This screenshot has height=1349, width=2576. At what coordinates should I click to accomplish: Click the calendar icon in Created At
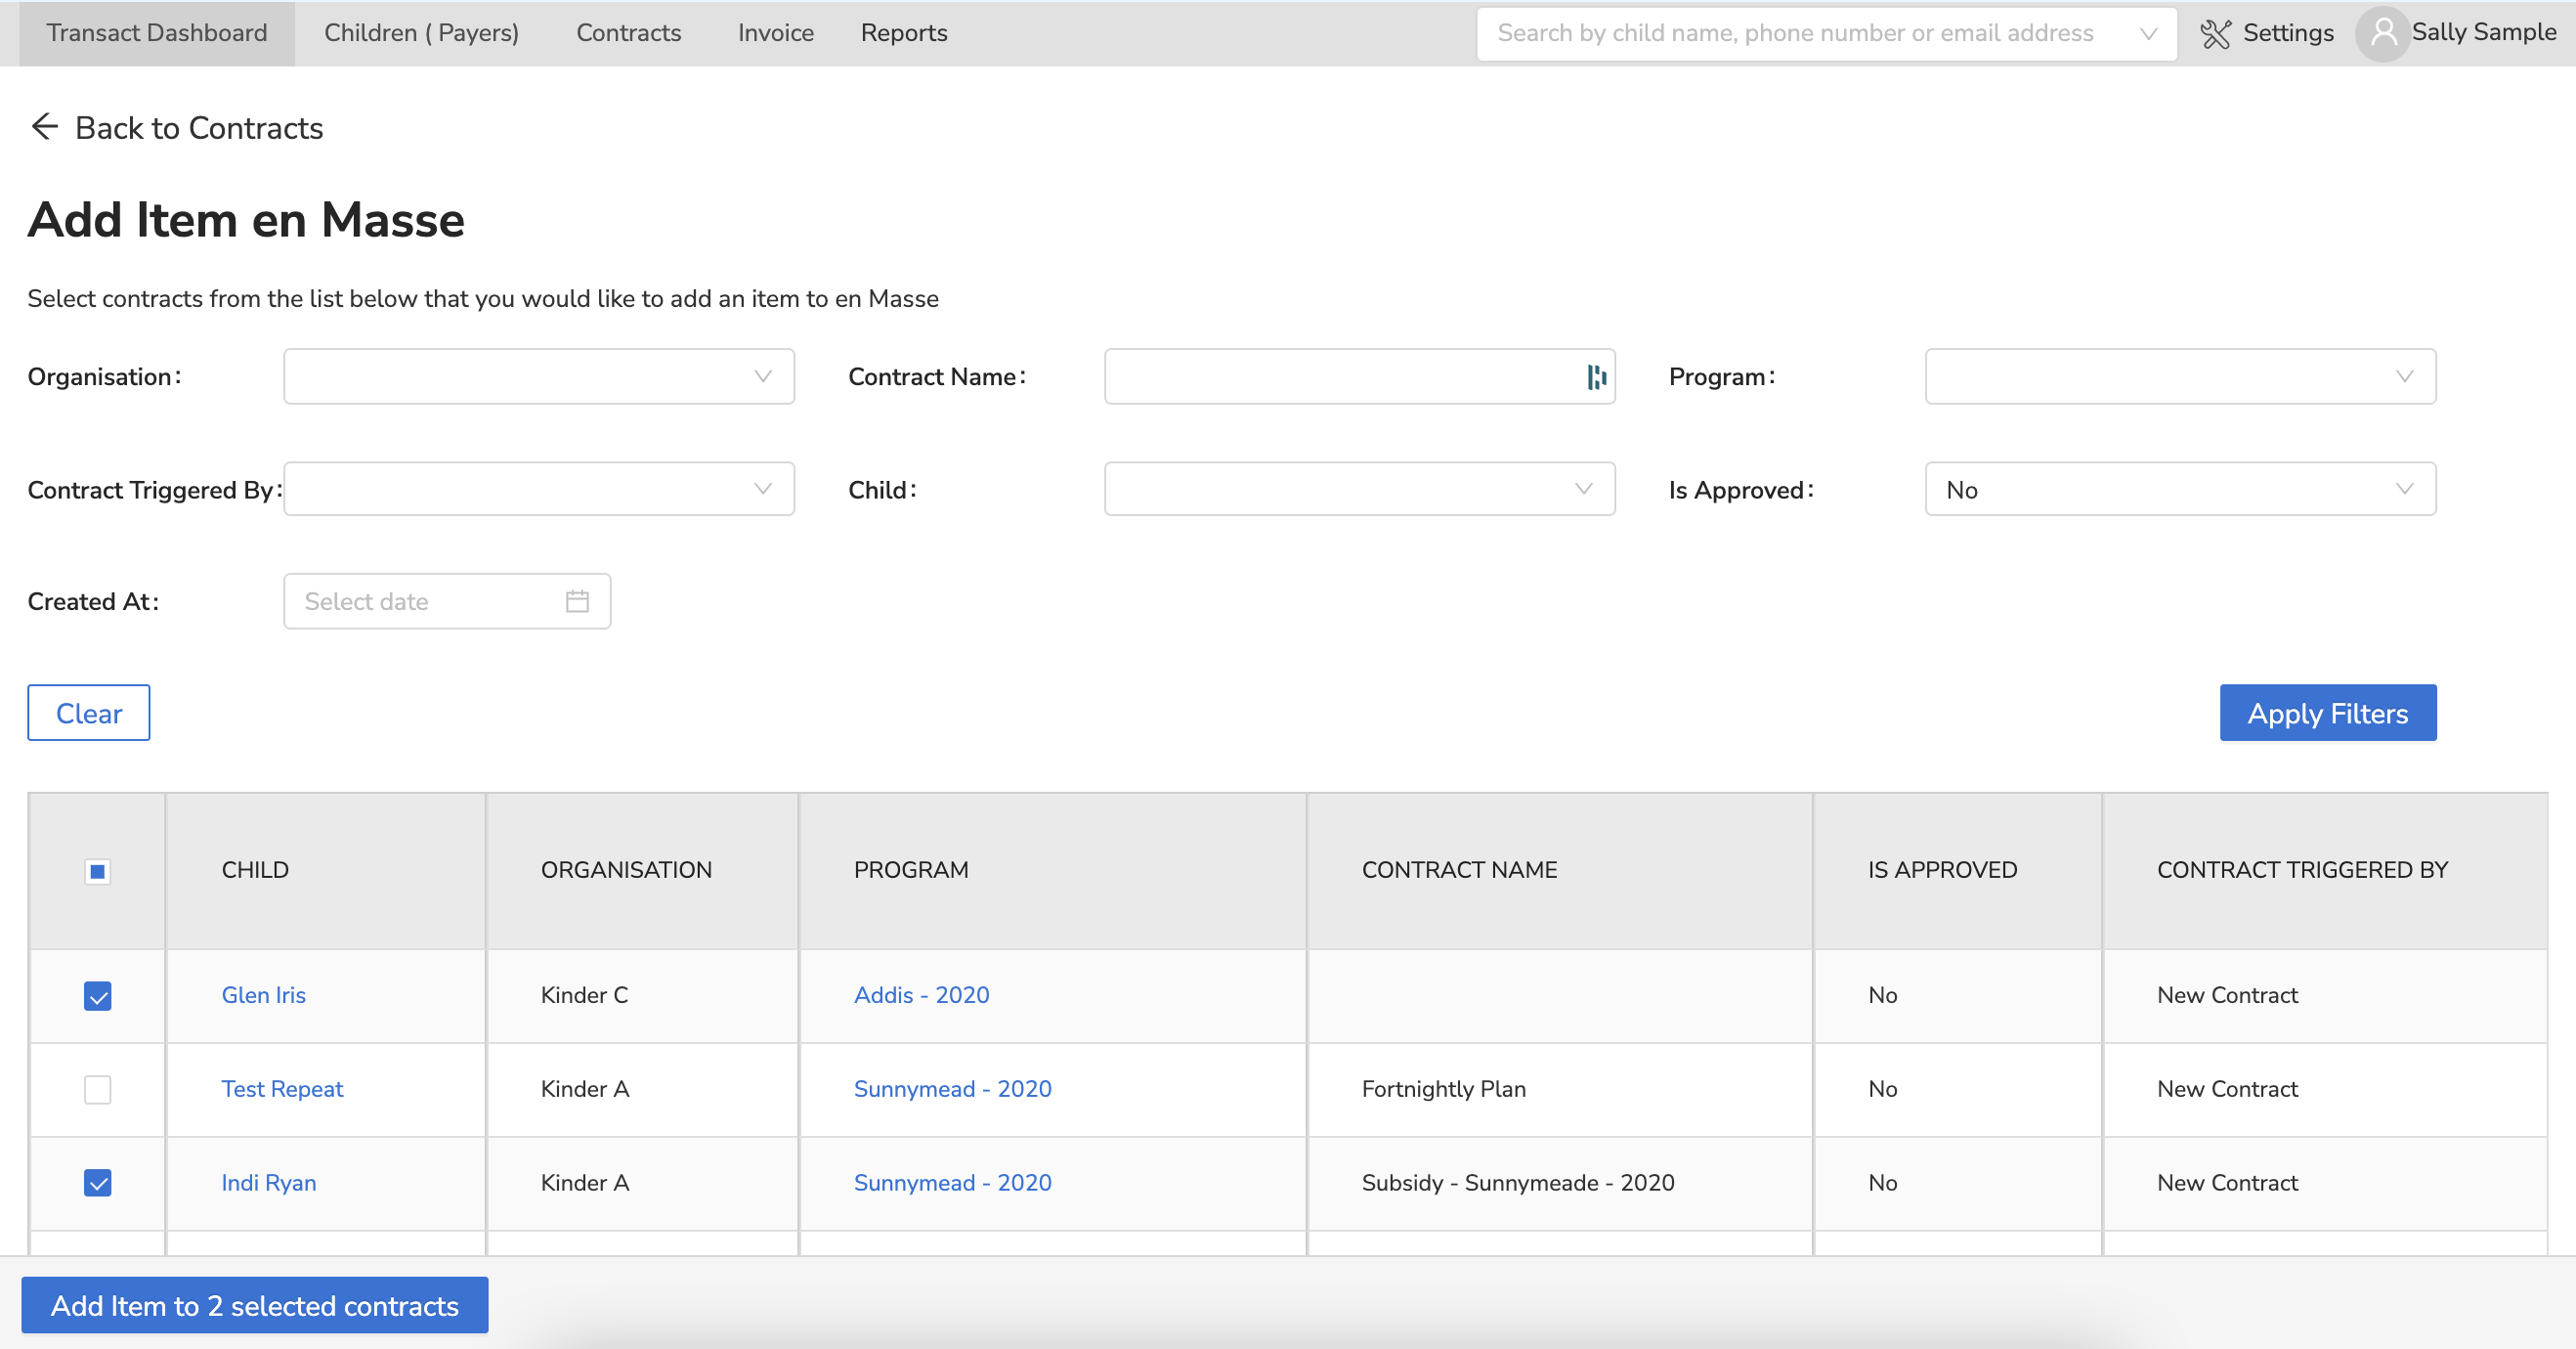coord(577,601)
